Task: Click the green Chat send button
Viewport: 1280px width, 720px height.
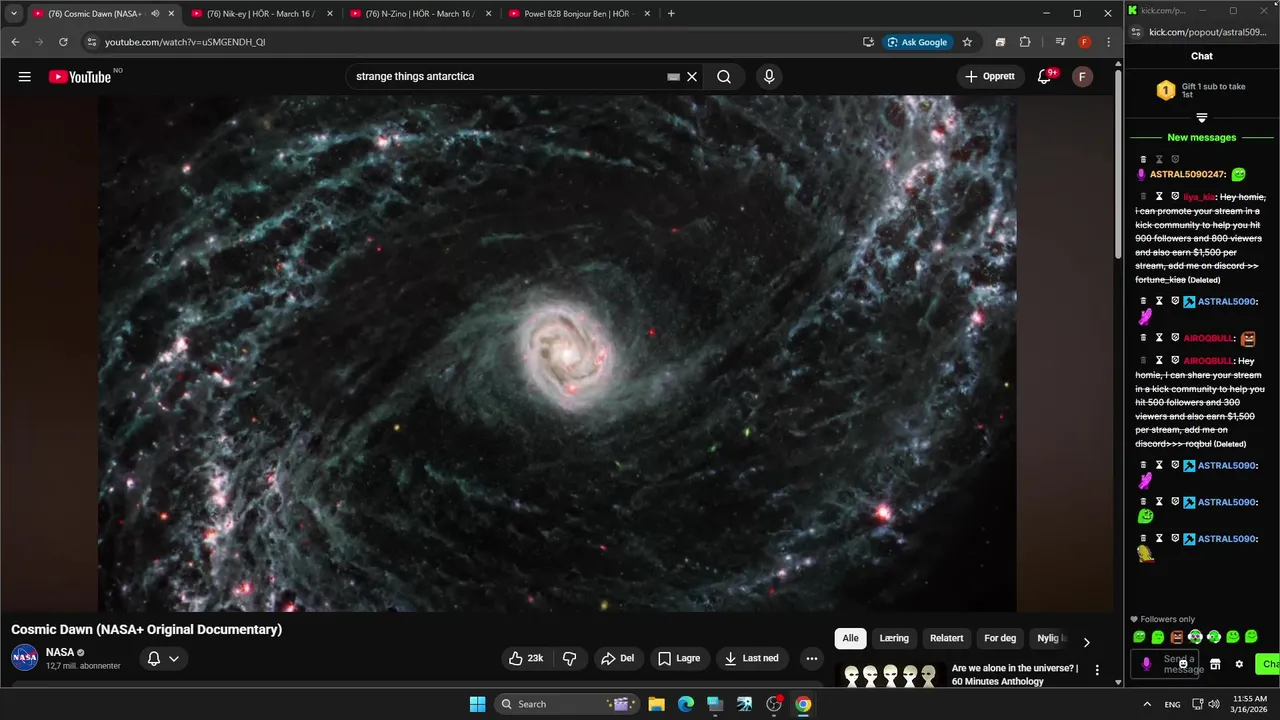Action: tap(1268, 664)
